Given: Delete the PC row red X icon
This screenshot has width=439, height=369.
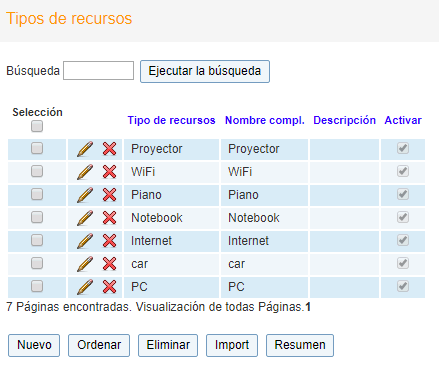Looking at the screenshot, I should [109, 287].
